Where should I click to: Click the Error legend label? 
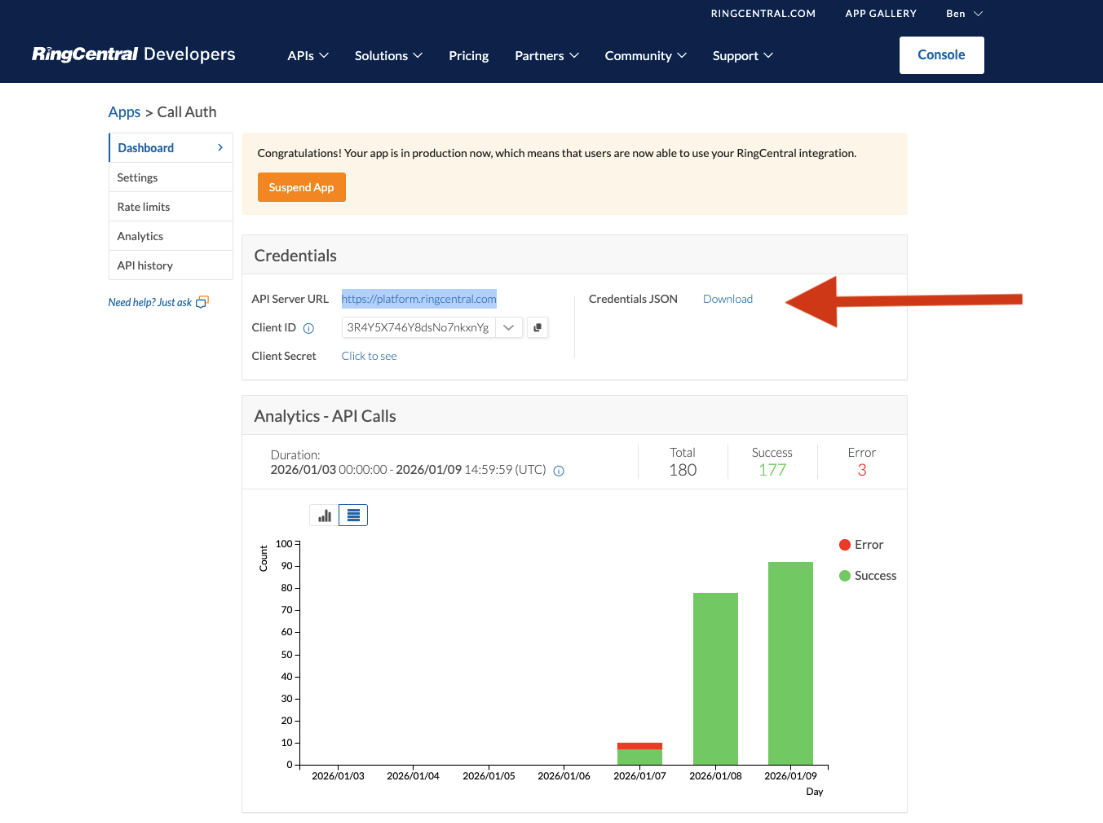[869, 544]
